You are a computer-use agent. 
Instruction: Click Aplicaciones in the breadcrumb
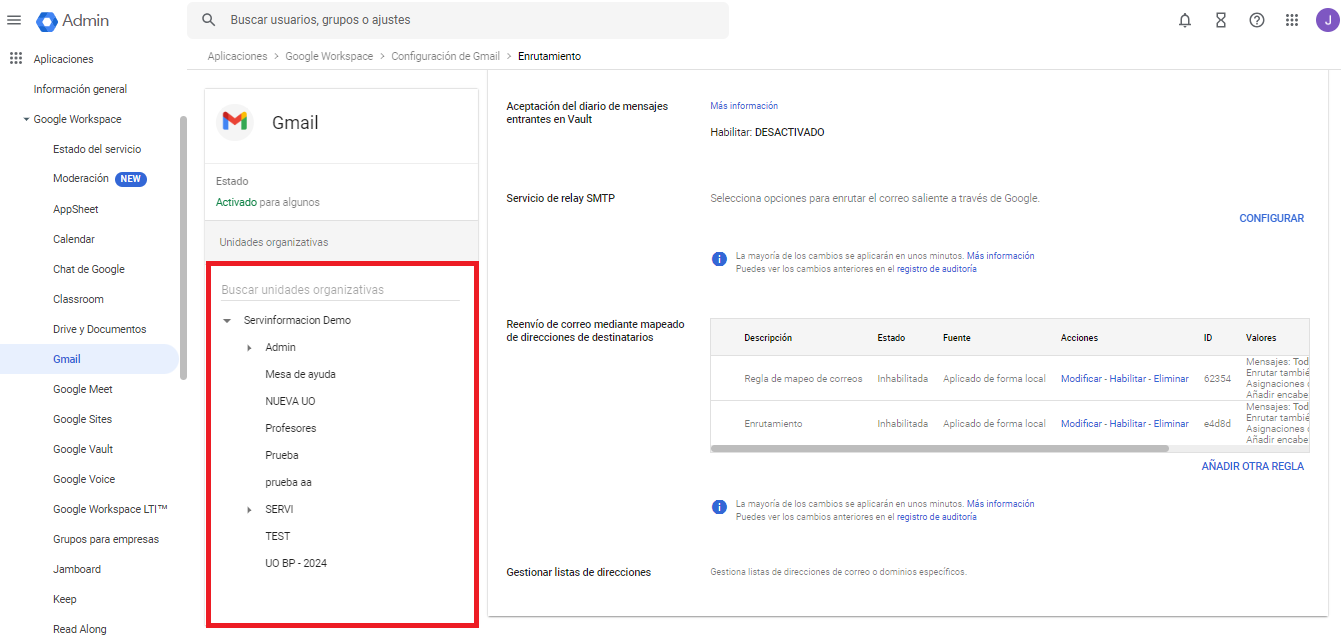(x=237, y=56)
